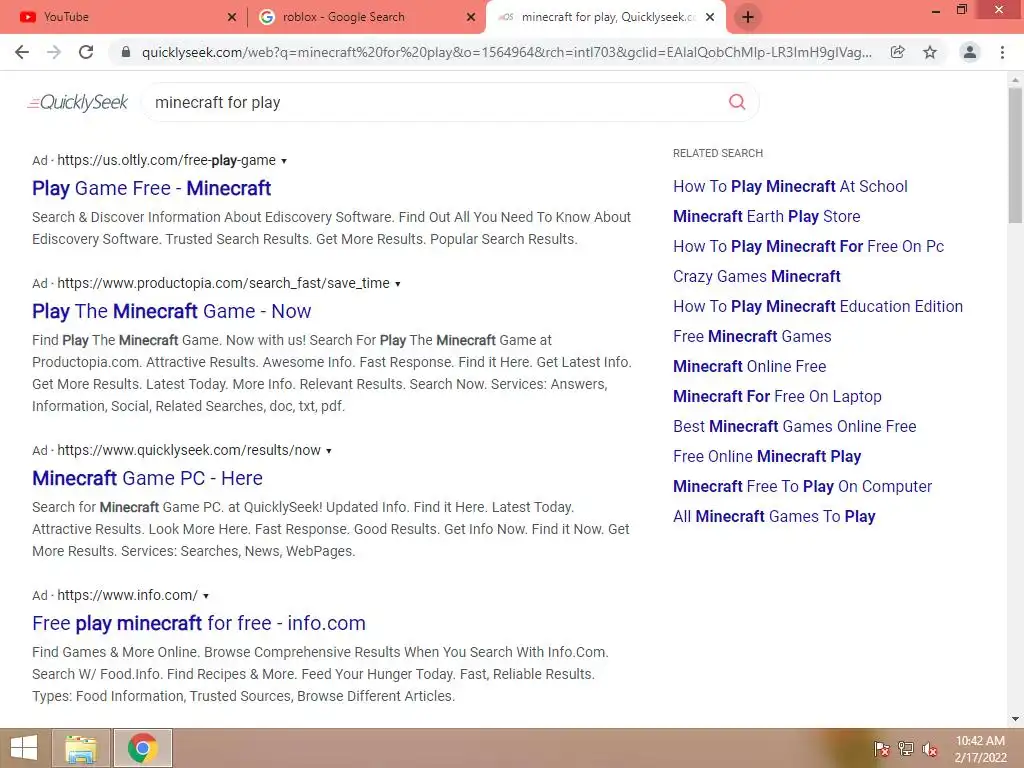The image size is (1024, 768).
Task: Click 'Free Online Minecraft Play' link
Action: [x=767, y=456]
